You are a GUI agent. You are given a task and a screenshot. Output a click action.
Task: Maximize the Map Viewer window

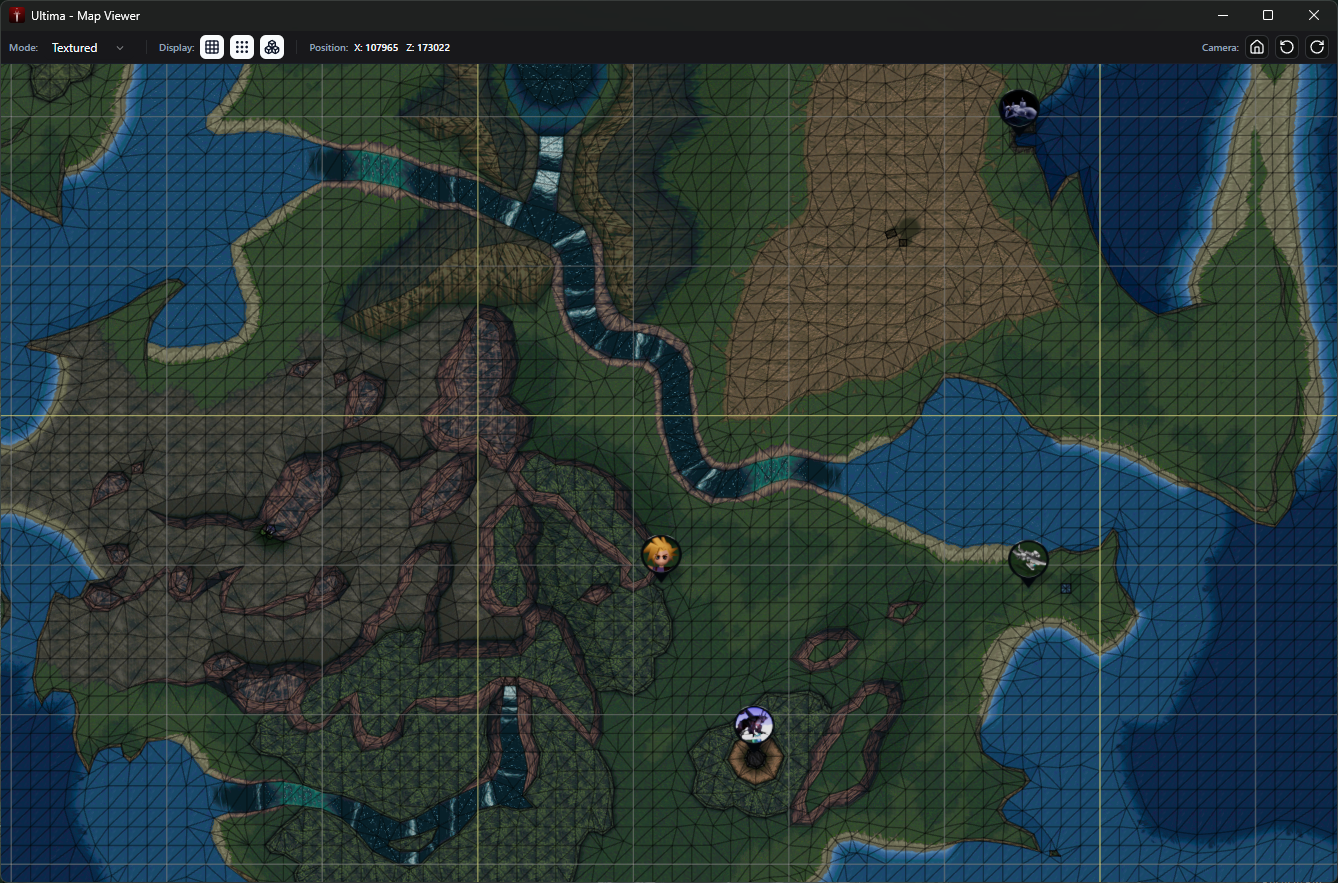[x=1268, y=15]
